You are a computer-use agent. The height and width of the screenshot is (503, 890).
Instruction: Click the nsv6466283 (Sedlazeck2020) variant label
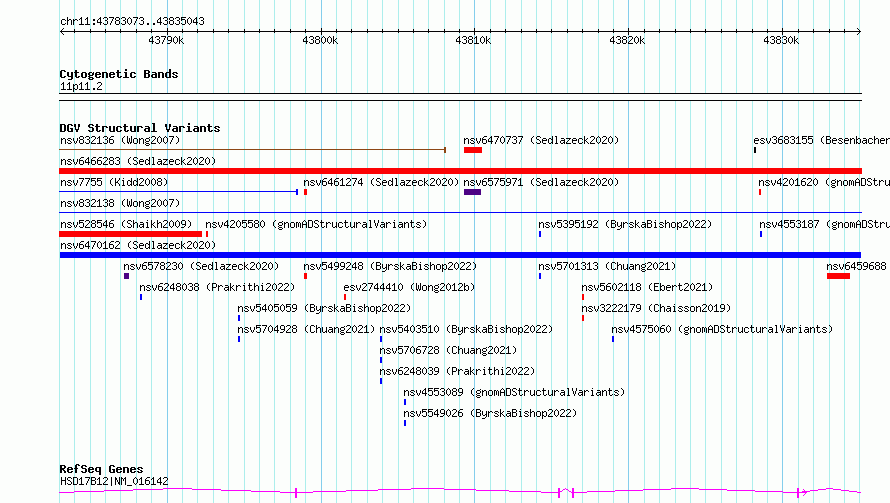(x=138, y=161)
